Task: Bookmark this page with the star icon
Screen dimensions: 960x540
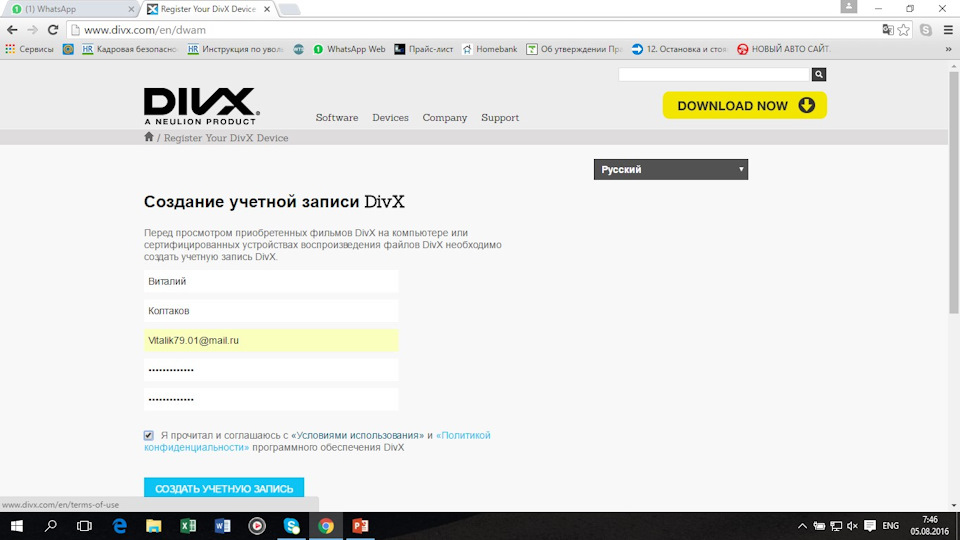Action: click(904, 29)
